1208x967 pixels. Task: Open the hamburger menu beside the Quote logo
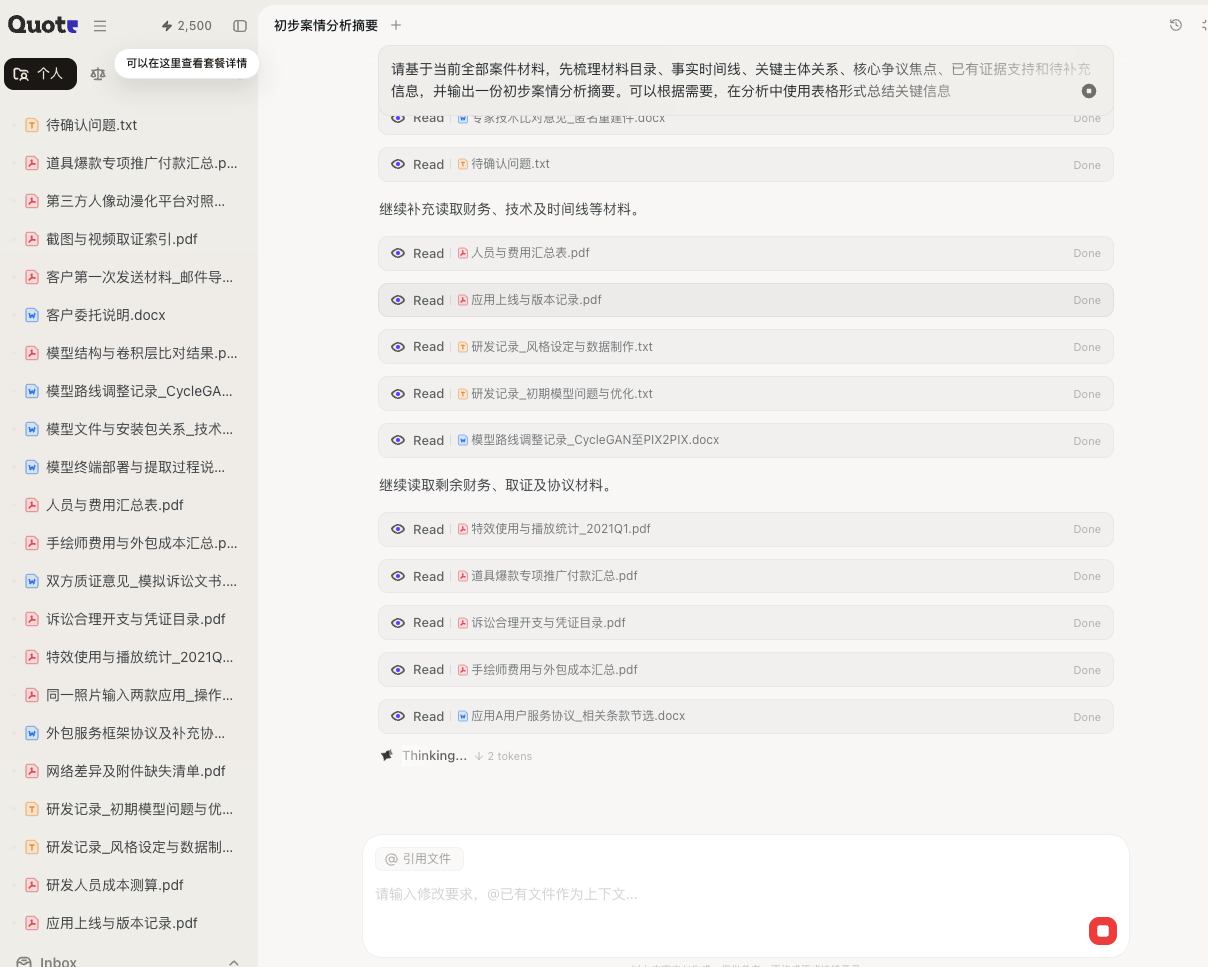(x=100, y=26)
